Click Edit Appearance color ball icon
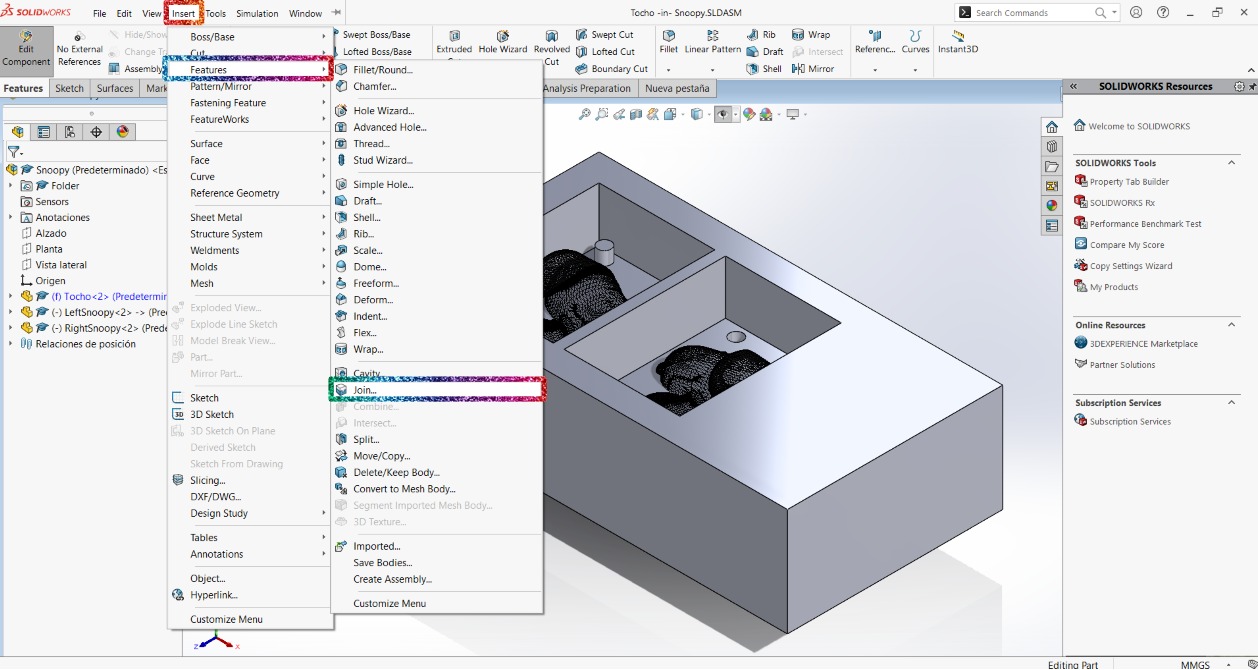The width and height of the screenshot is (1258, 670). pyautogui.click(x=748, y=114)
